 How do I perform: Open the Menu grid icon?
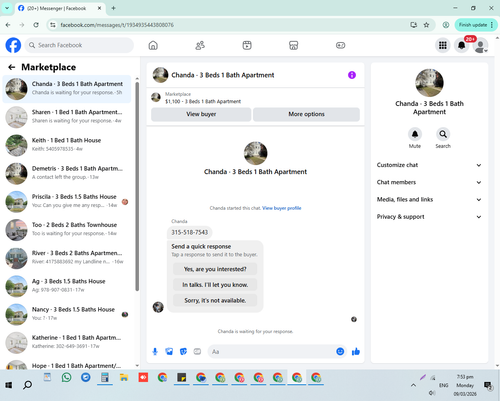[443, 45]
